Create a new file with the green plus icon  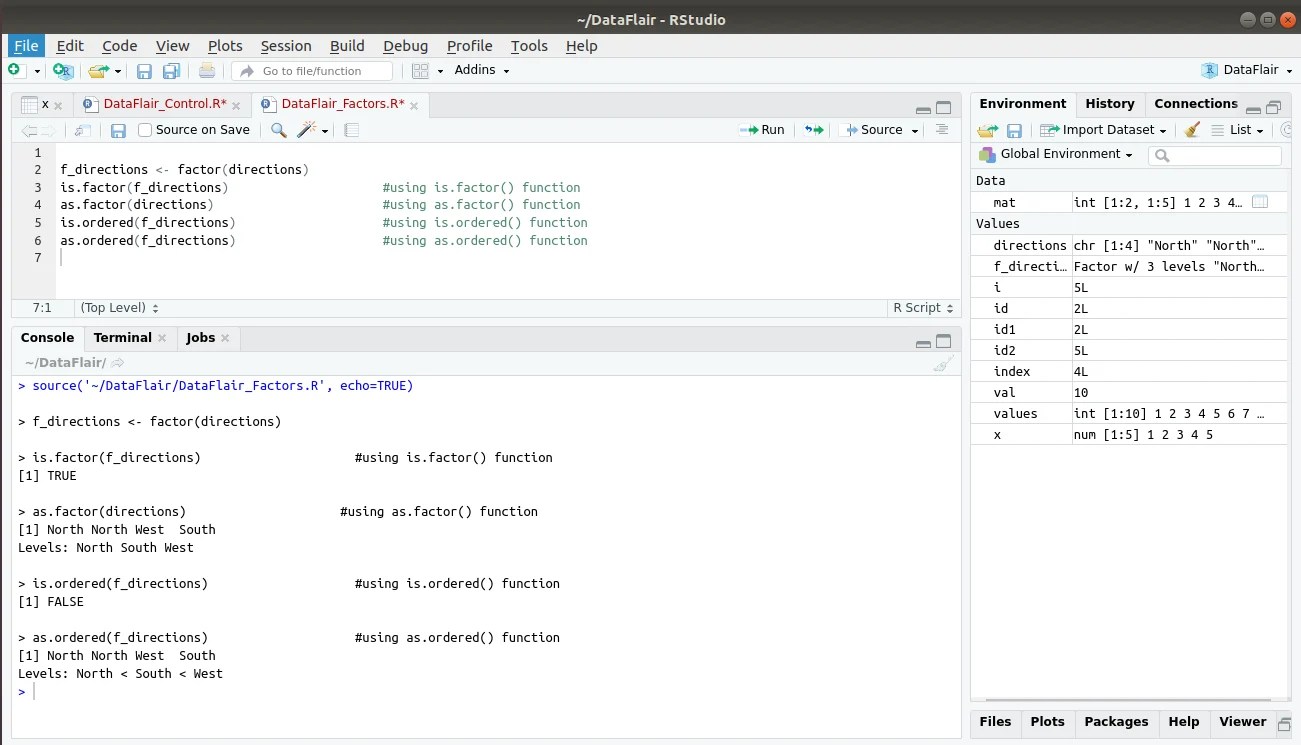point(12,70)
